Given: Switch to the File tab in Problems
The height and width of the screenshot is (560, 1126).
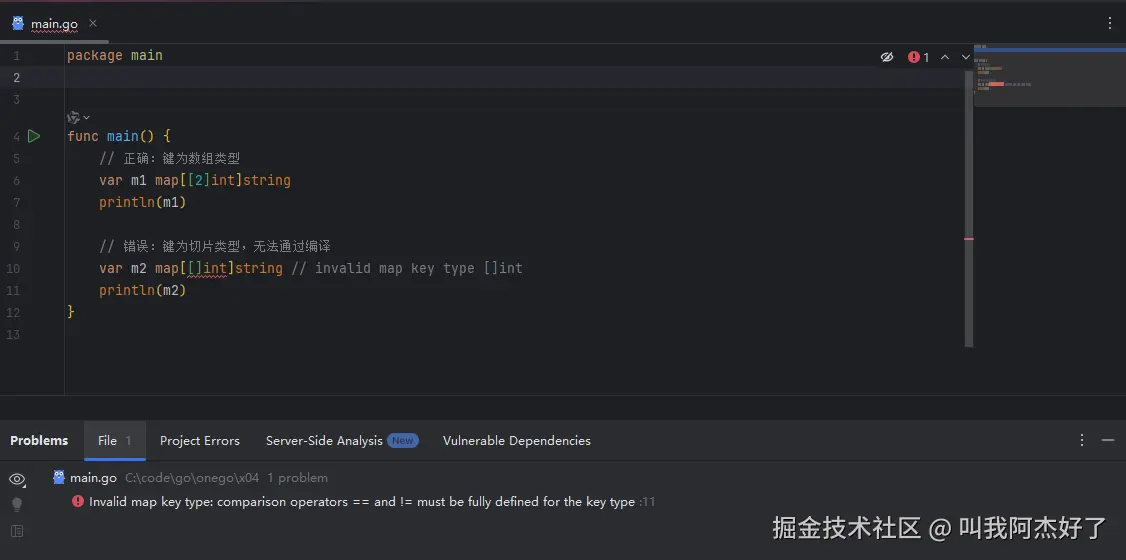Looking at the screenshot, I should [115, 441].
